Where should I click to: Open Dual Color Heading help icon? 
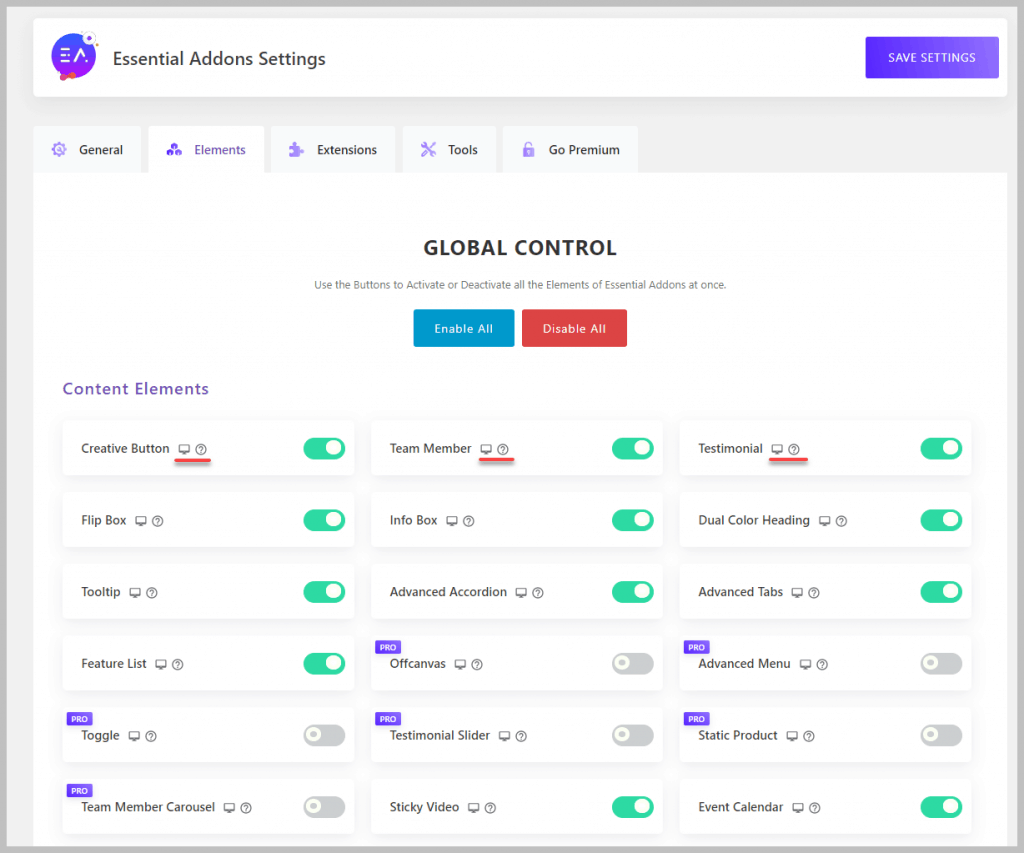coord(842,521)
